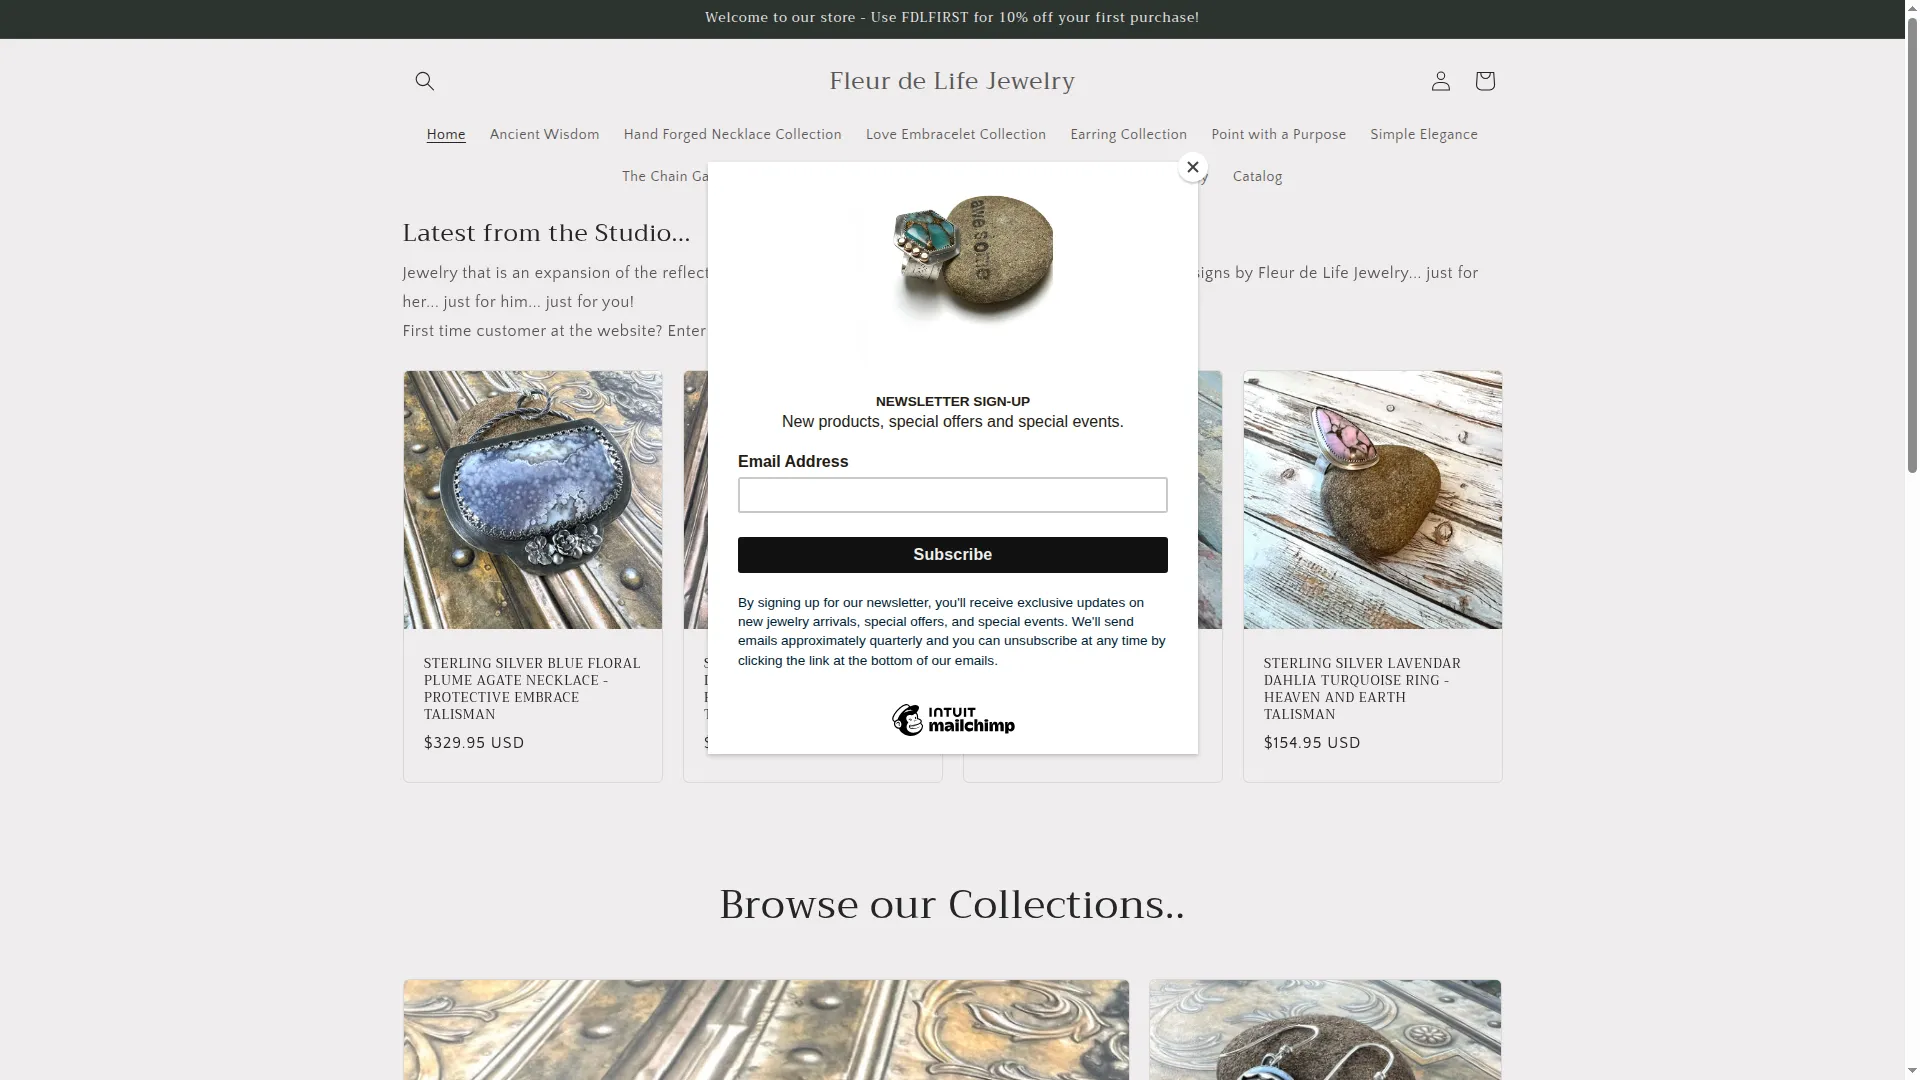Open the Catalog menu item
Screen dimensions: 1920x1080
pyautogui.click(x=1257, y=177)
